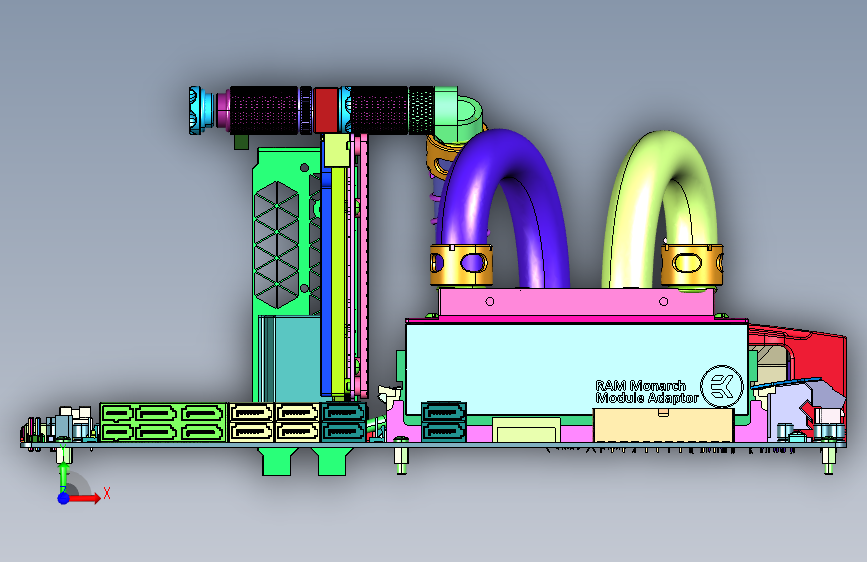Select the small dark green block under the top tube
The image size is (867, 562).
(241, 142)
